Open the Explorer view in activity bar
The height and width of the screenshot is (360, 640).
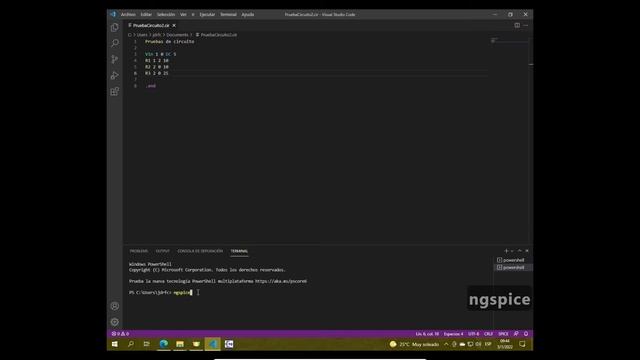point(115,27)
